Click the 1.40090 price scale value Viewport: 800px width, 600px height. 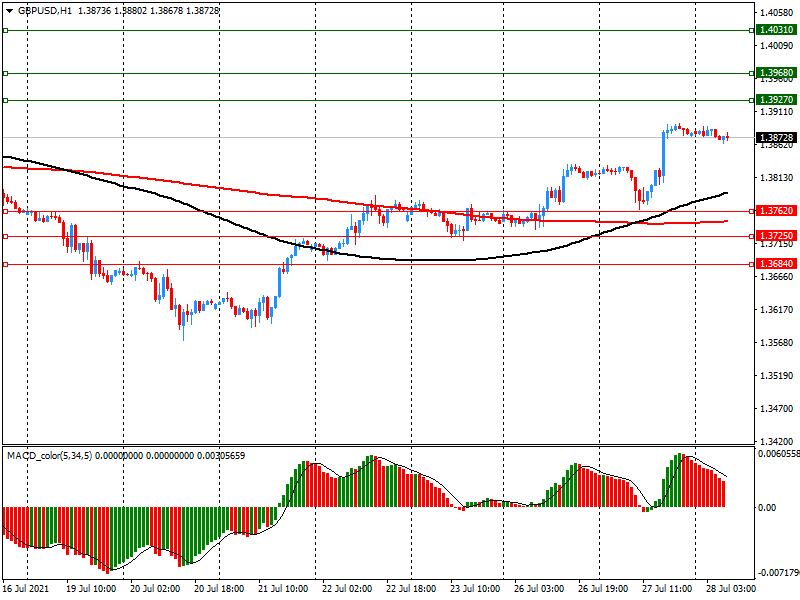(777, 46)
